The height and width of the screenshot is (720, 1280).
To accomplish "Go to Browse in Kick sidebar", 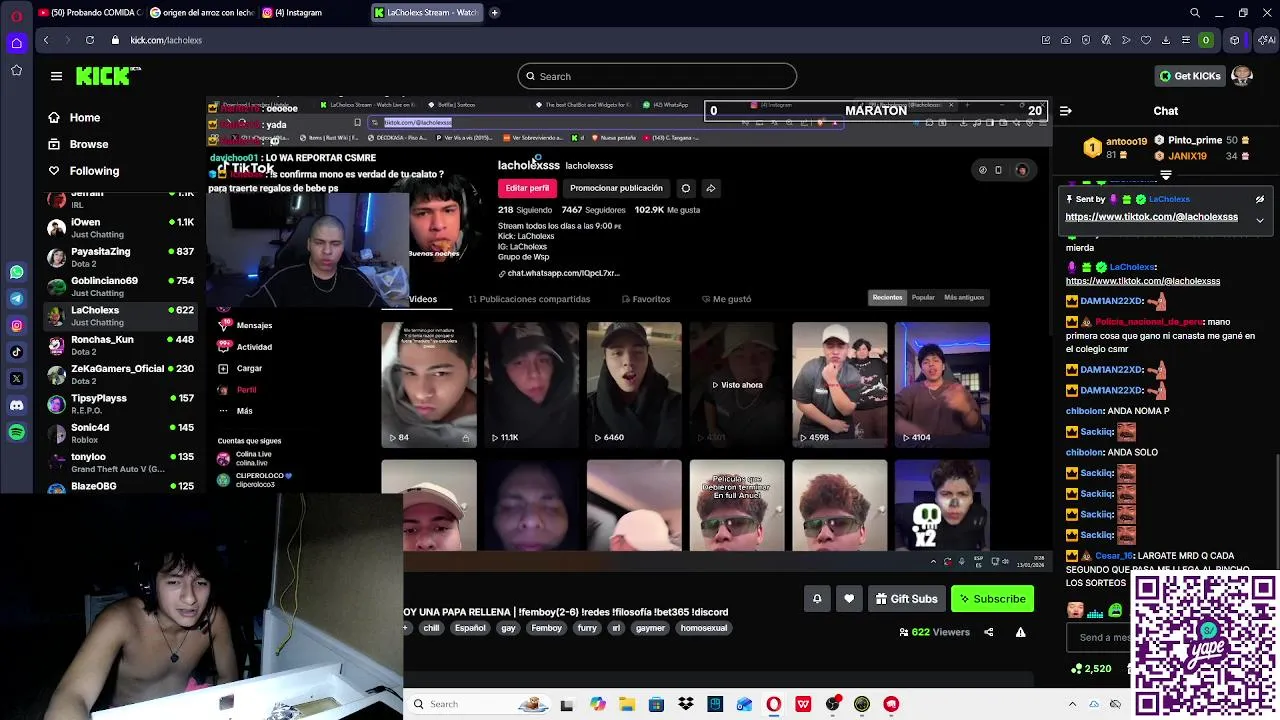I will tap(79, 144).
